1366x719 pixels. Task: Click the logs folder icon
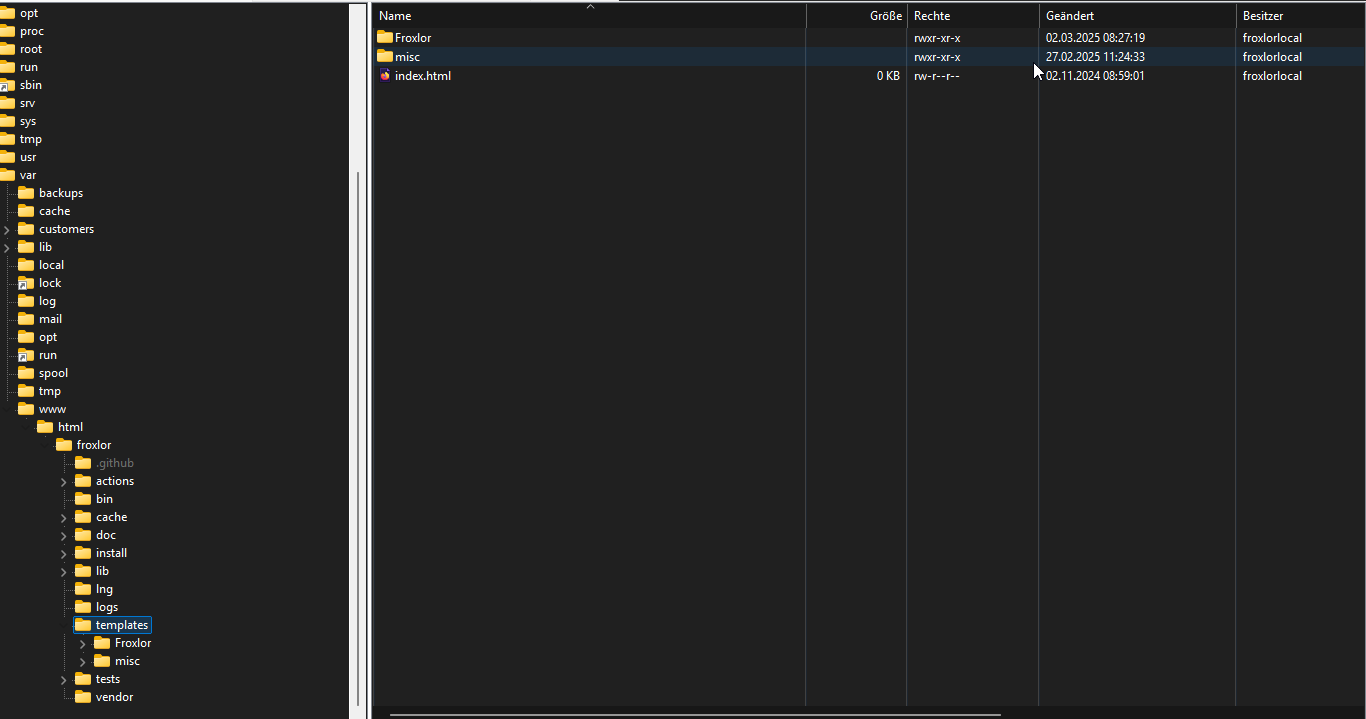pyautogui.click(x=83, y=607)
